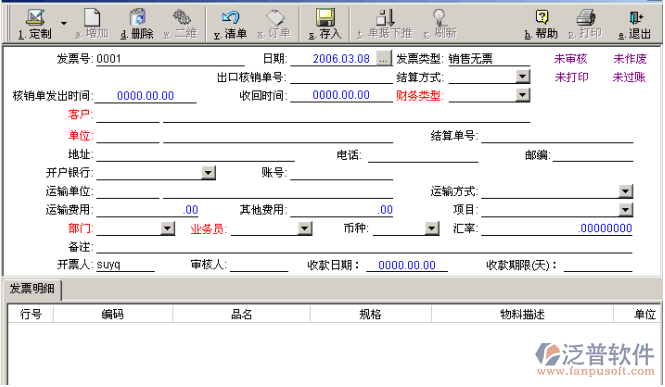This screenshot has width=665, height=387.
Task: Click the 备注 remarks input field
Action: tap(364, 247)
